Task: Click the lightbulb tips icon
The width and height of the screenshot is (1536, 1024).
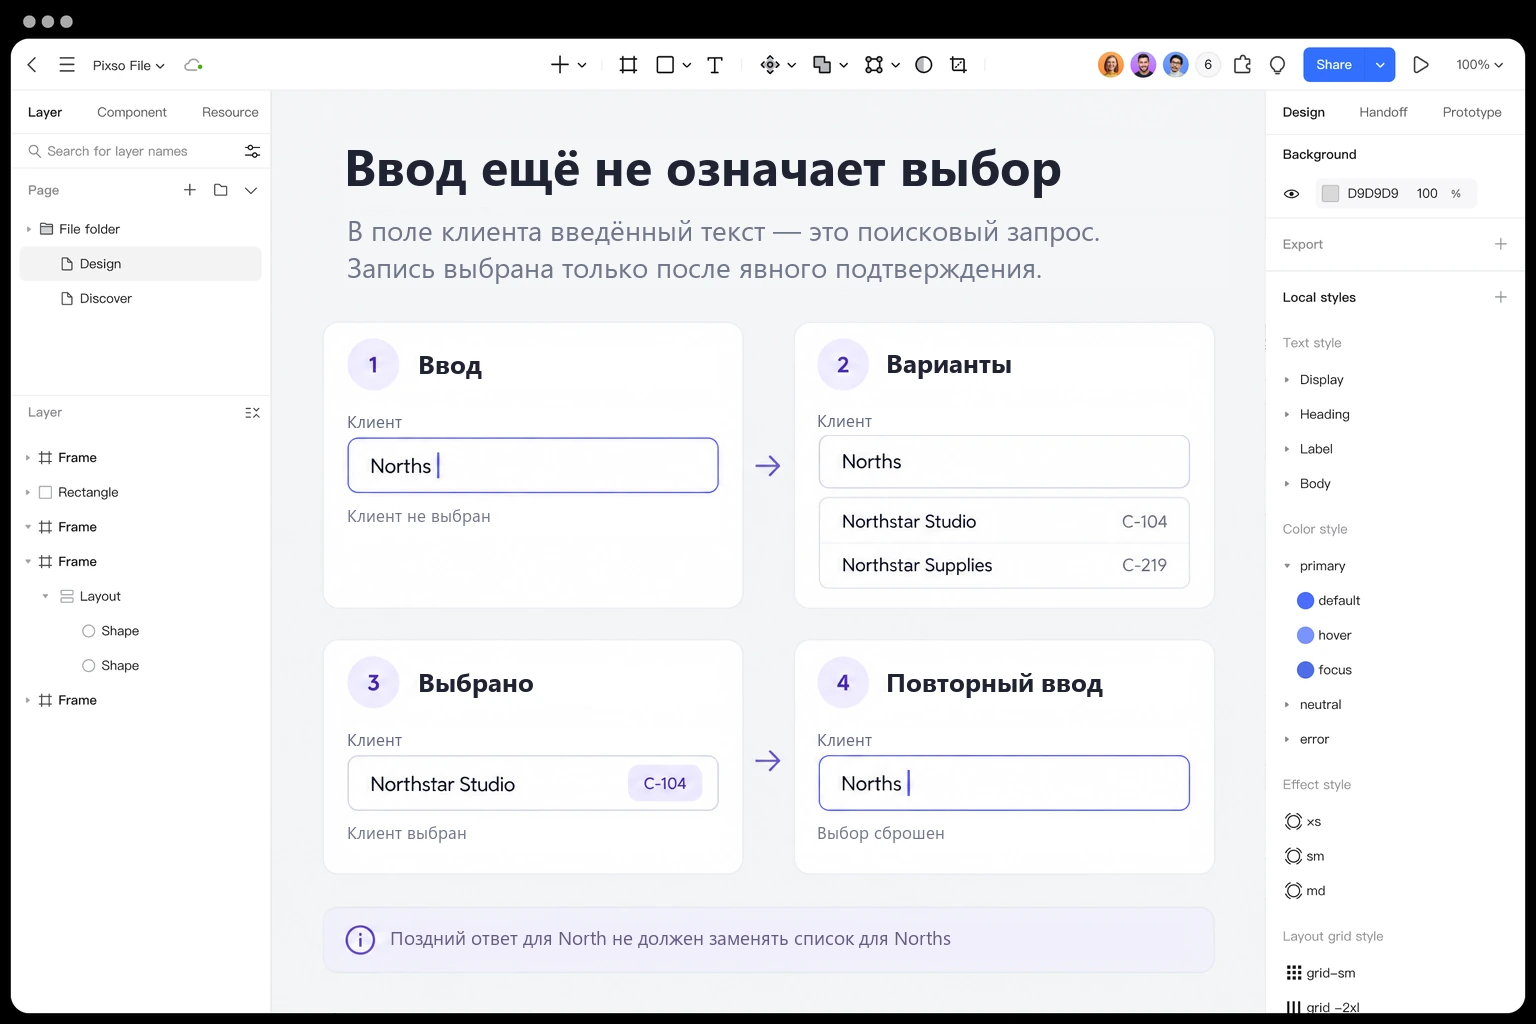Action: coord(1277,65)
